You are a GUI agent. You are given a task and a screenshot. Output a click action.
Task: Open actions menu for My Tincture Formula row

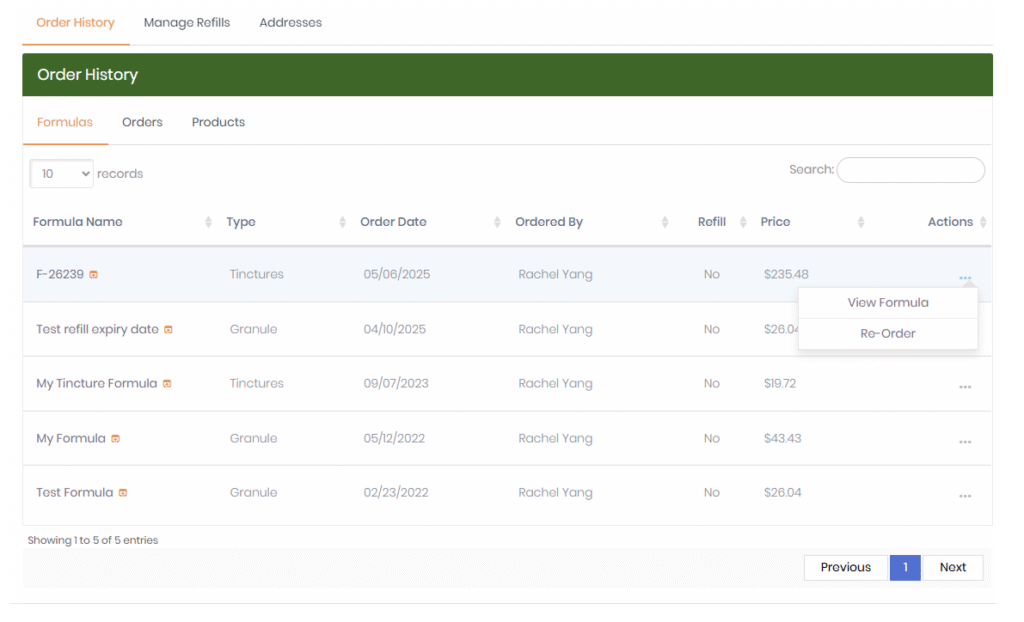964,387
